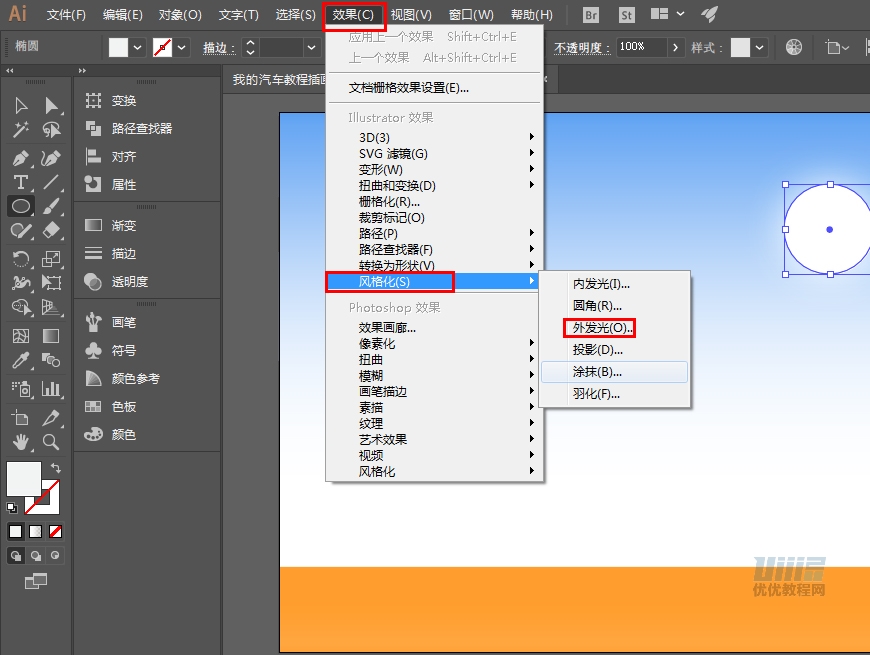The image size is (870, 655).
Task: Reset to default fill and stroke colors
Action: [x=12, y=508]
